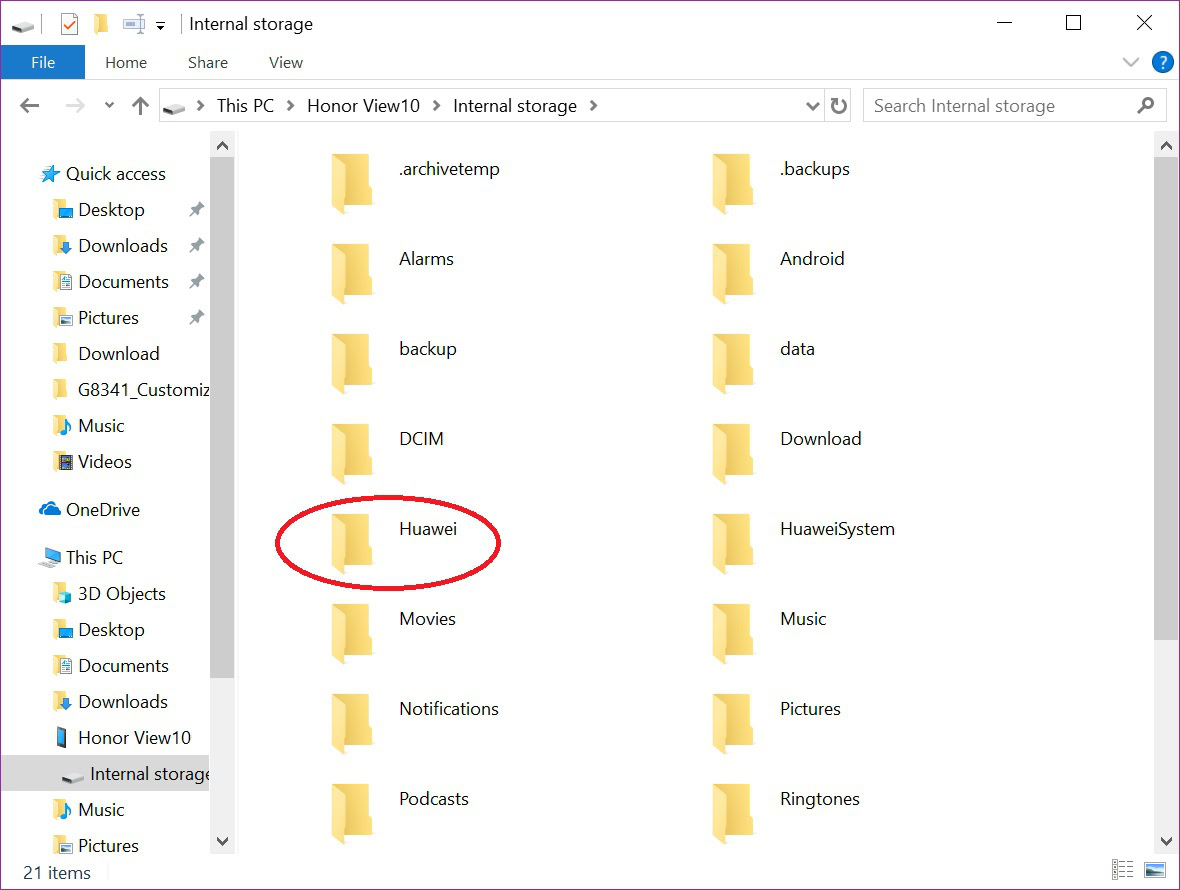Switch to the View ribbon tab

(286, 62)
